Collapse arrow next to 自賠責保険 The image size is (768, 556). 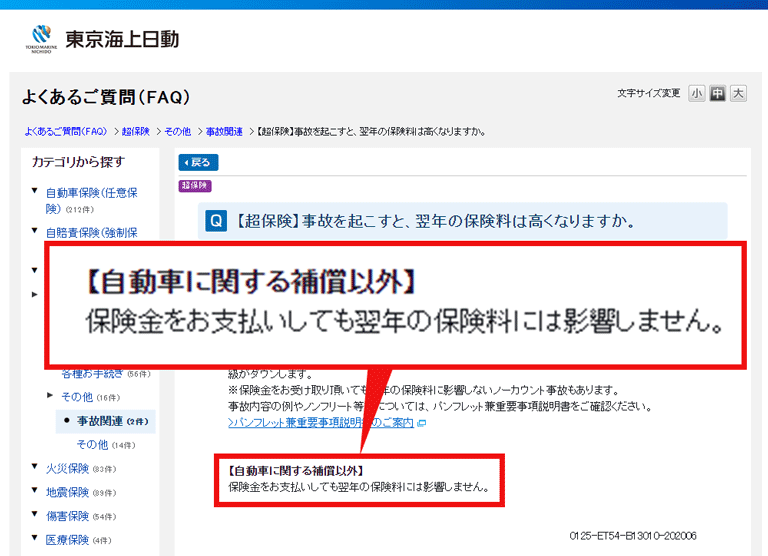(34, 230)
